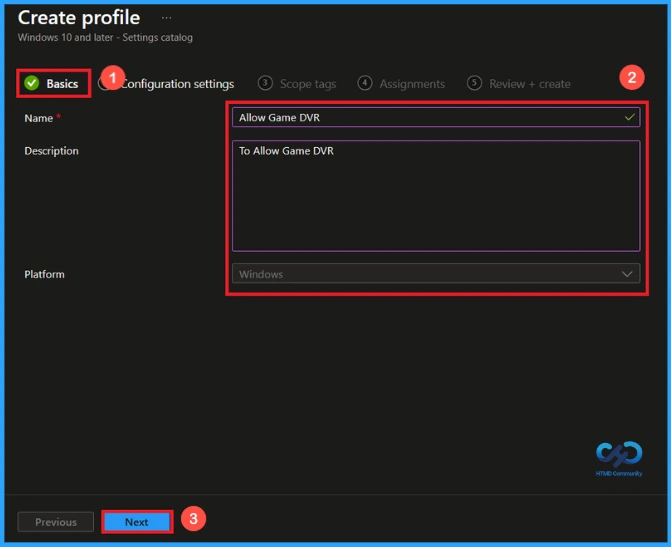
Task: Open the Scope tags step
Action: coord(297,83)
